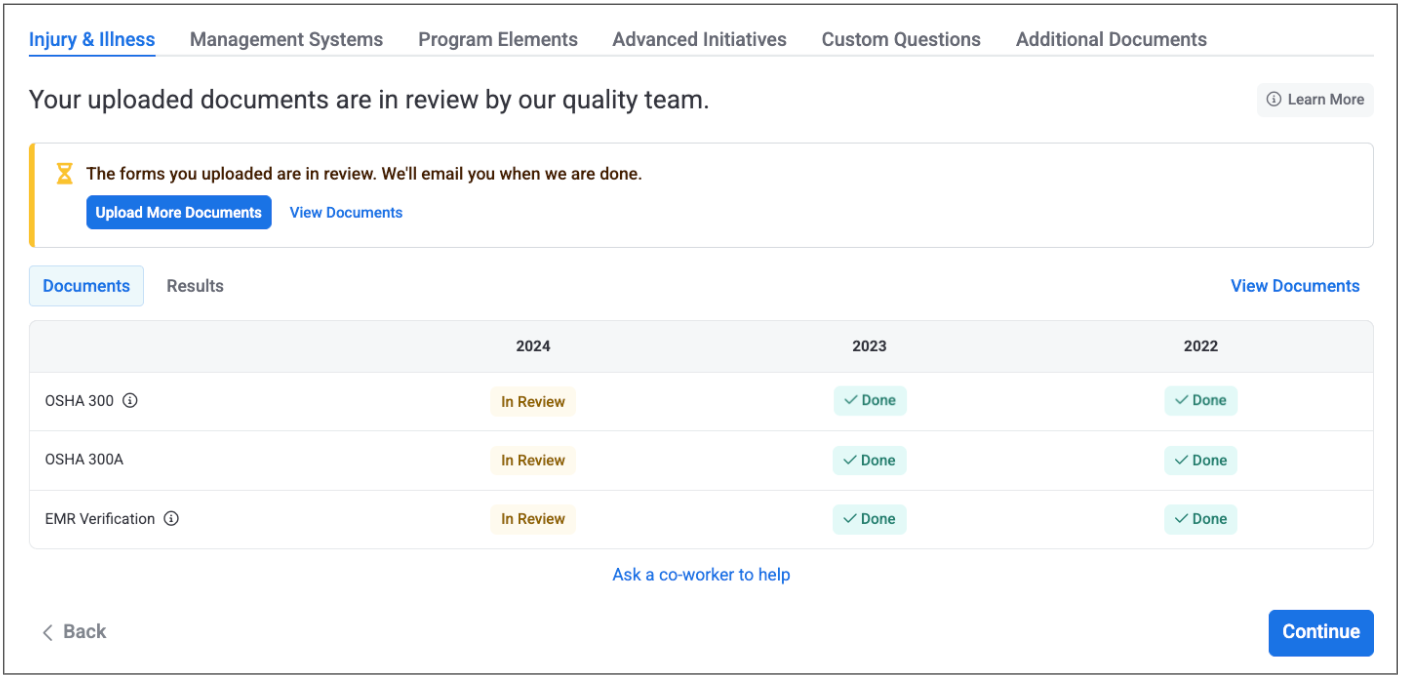Select the Custom Questions tab
Screen dimensions: 1402x678
click(900, 40)
